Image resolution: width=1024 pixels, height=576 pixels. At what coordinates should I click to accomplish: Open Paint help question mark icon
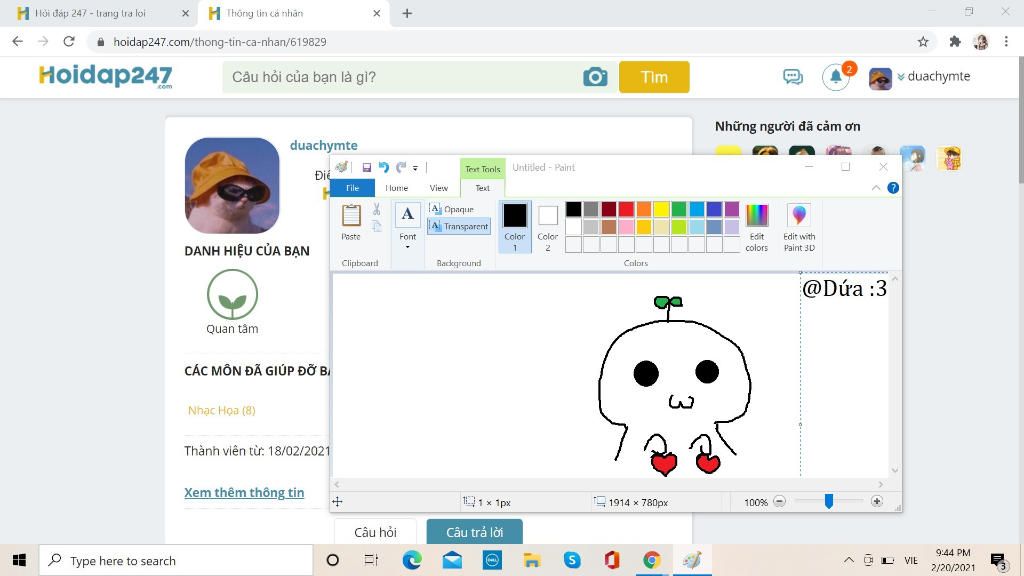pos(893,188)
